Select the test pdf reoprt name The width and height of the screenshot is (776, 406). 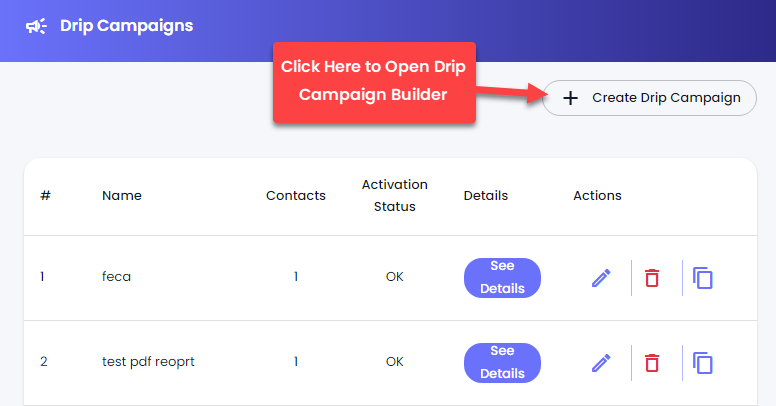[148, 362]
